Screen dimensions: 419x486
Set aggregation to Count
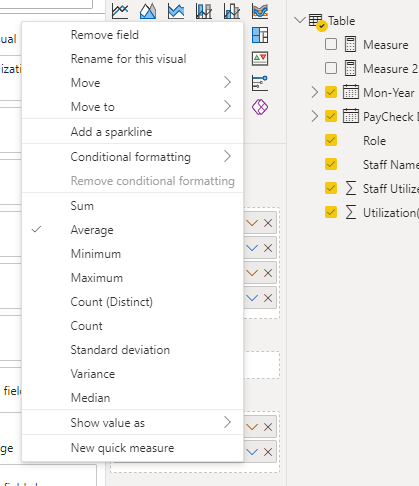click(x=133, y=326)
